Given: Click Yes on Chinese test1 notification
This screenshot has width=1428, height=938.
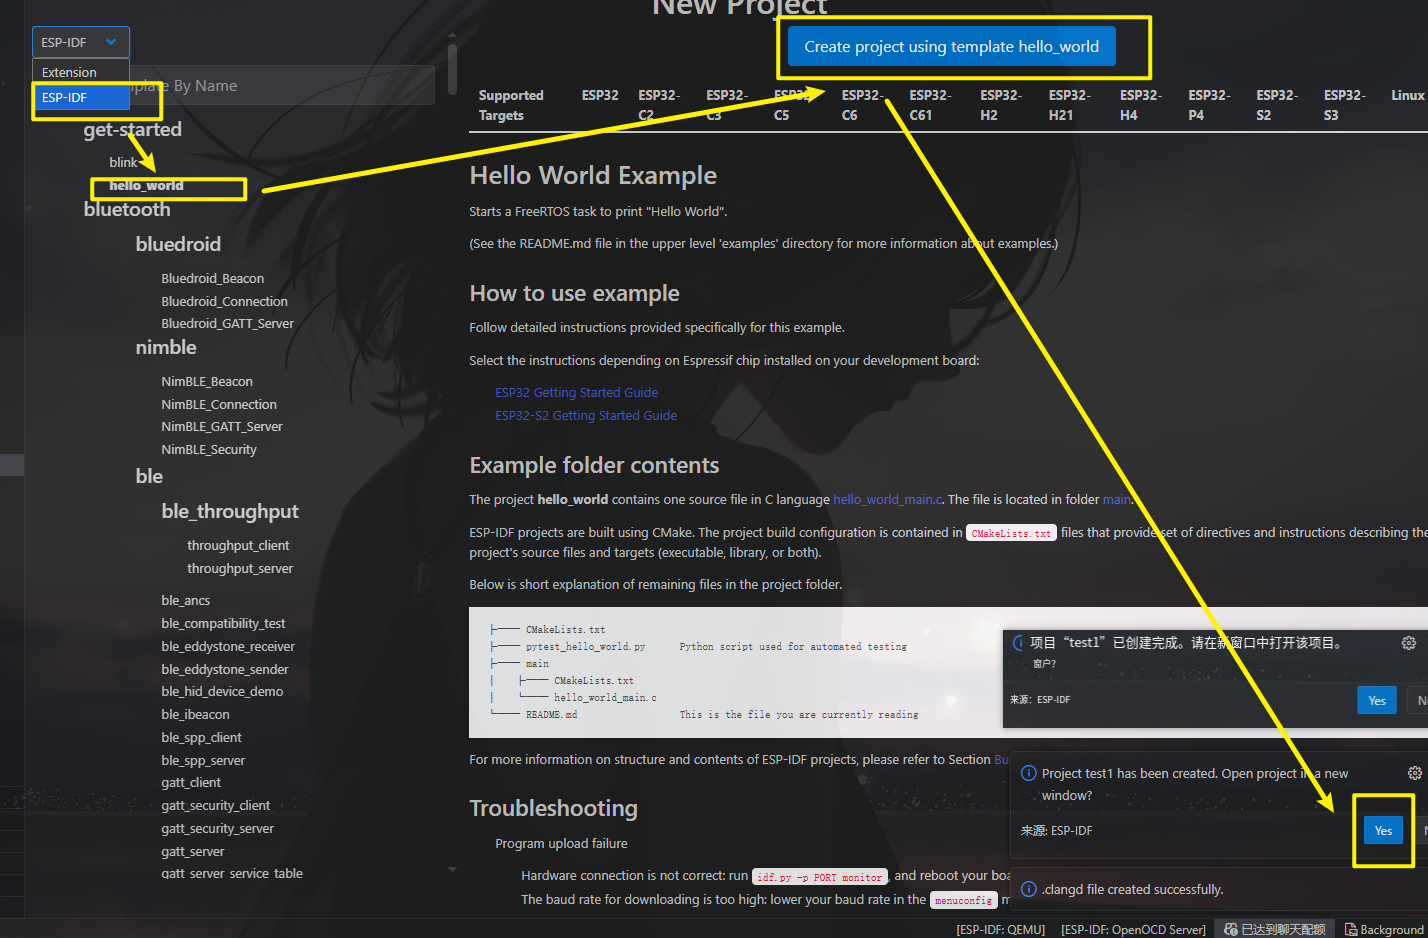Looking at the screenshot, I should tap(1377, 700).
